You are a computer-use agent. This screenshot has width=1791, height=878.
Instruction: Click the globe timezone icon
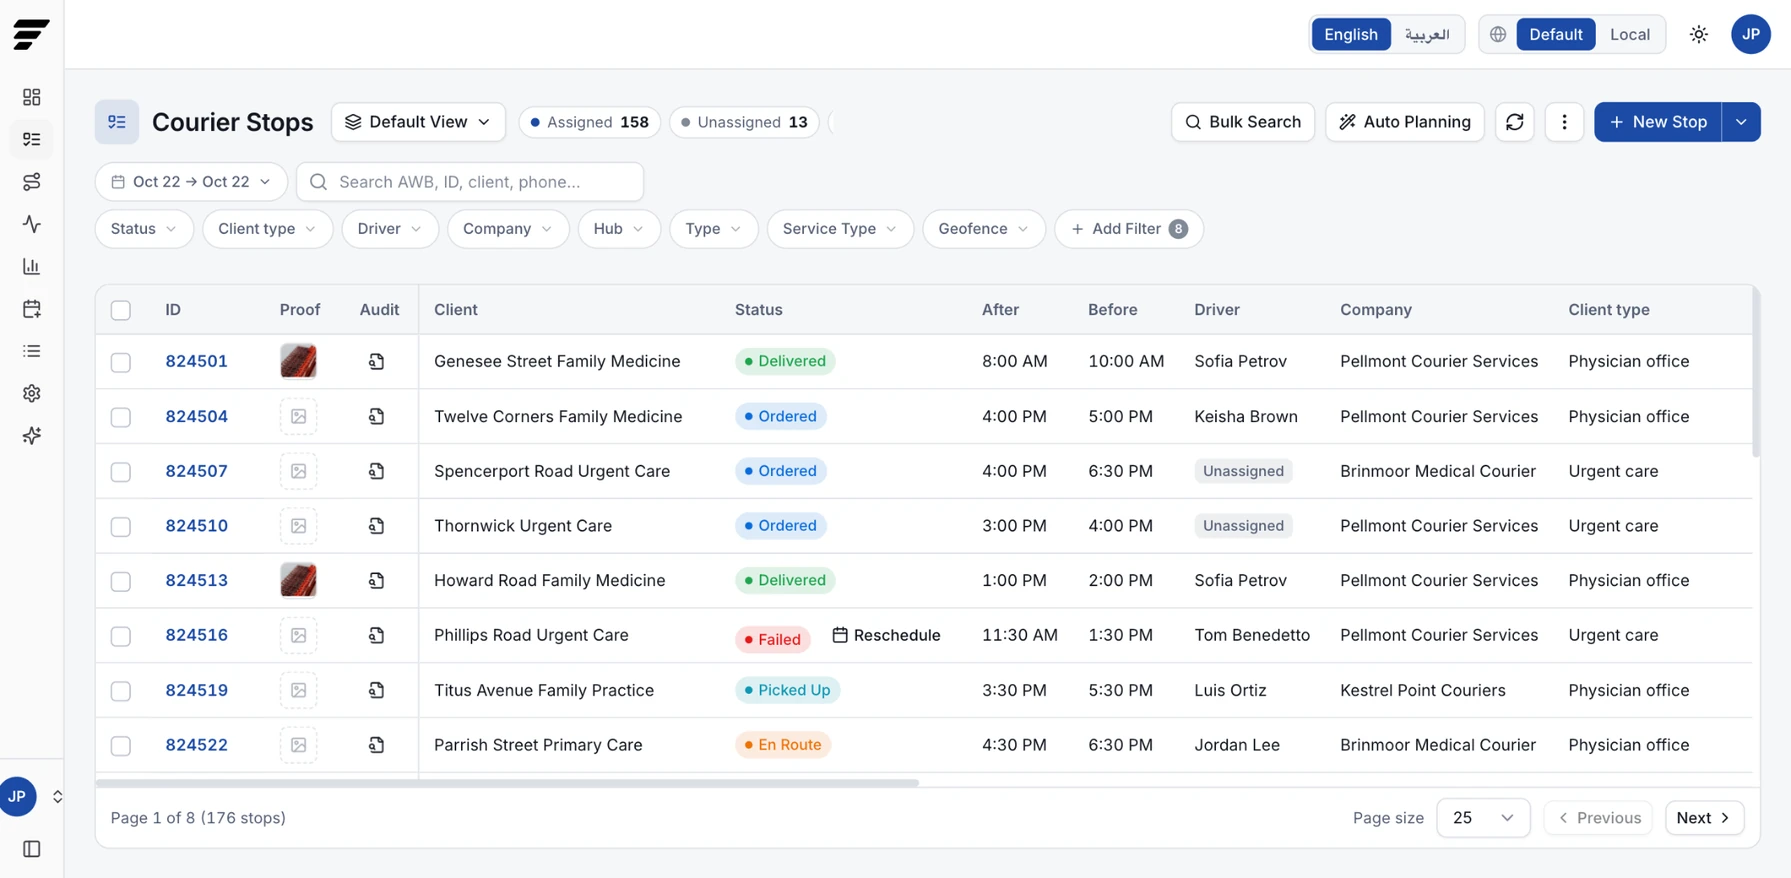[1498, 34]
